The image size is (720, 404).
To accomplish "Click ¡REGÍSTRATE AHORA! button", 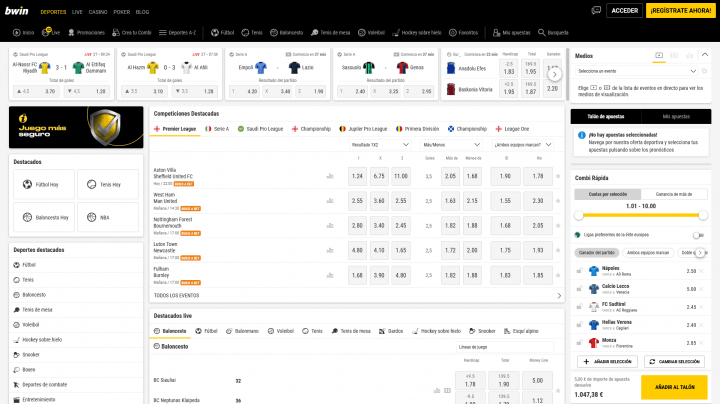I will pyautogui.click(x=681, y=11).
